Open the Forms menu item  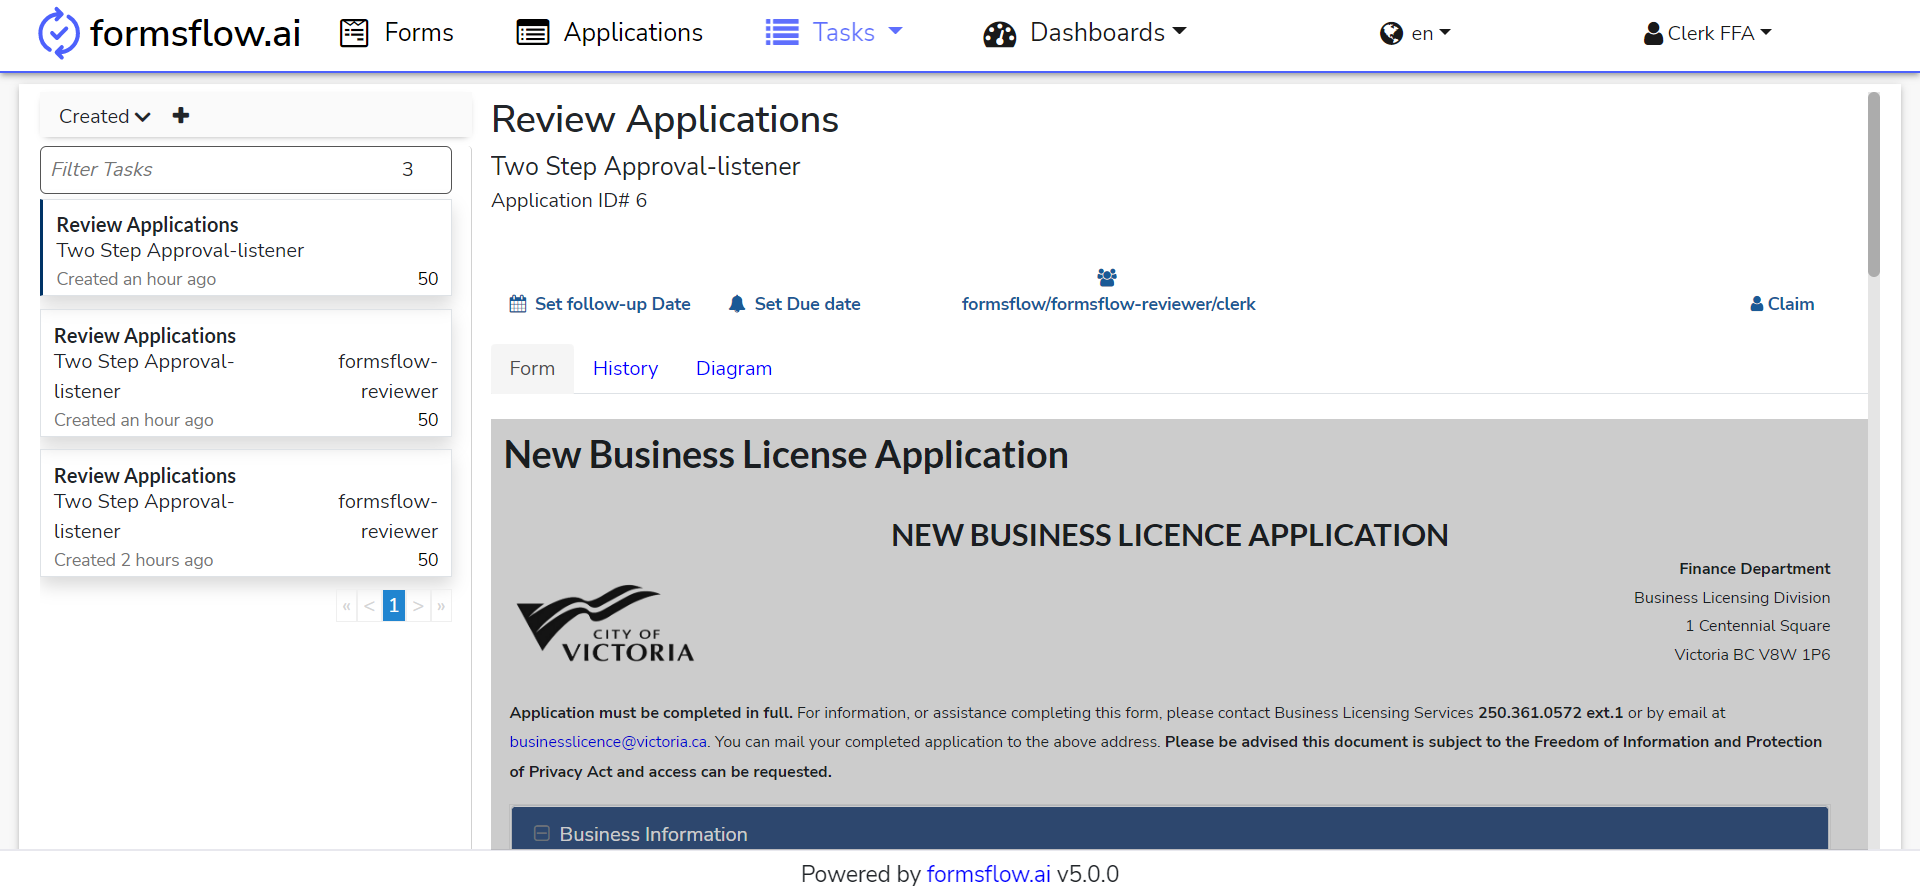click(396, 33)
